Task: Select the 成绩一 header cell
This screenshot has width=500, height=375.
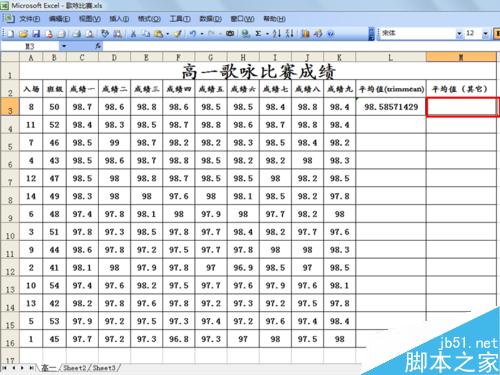Action: 82,89
